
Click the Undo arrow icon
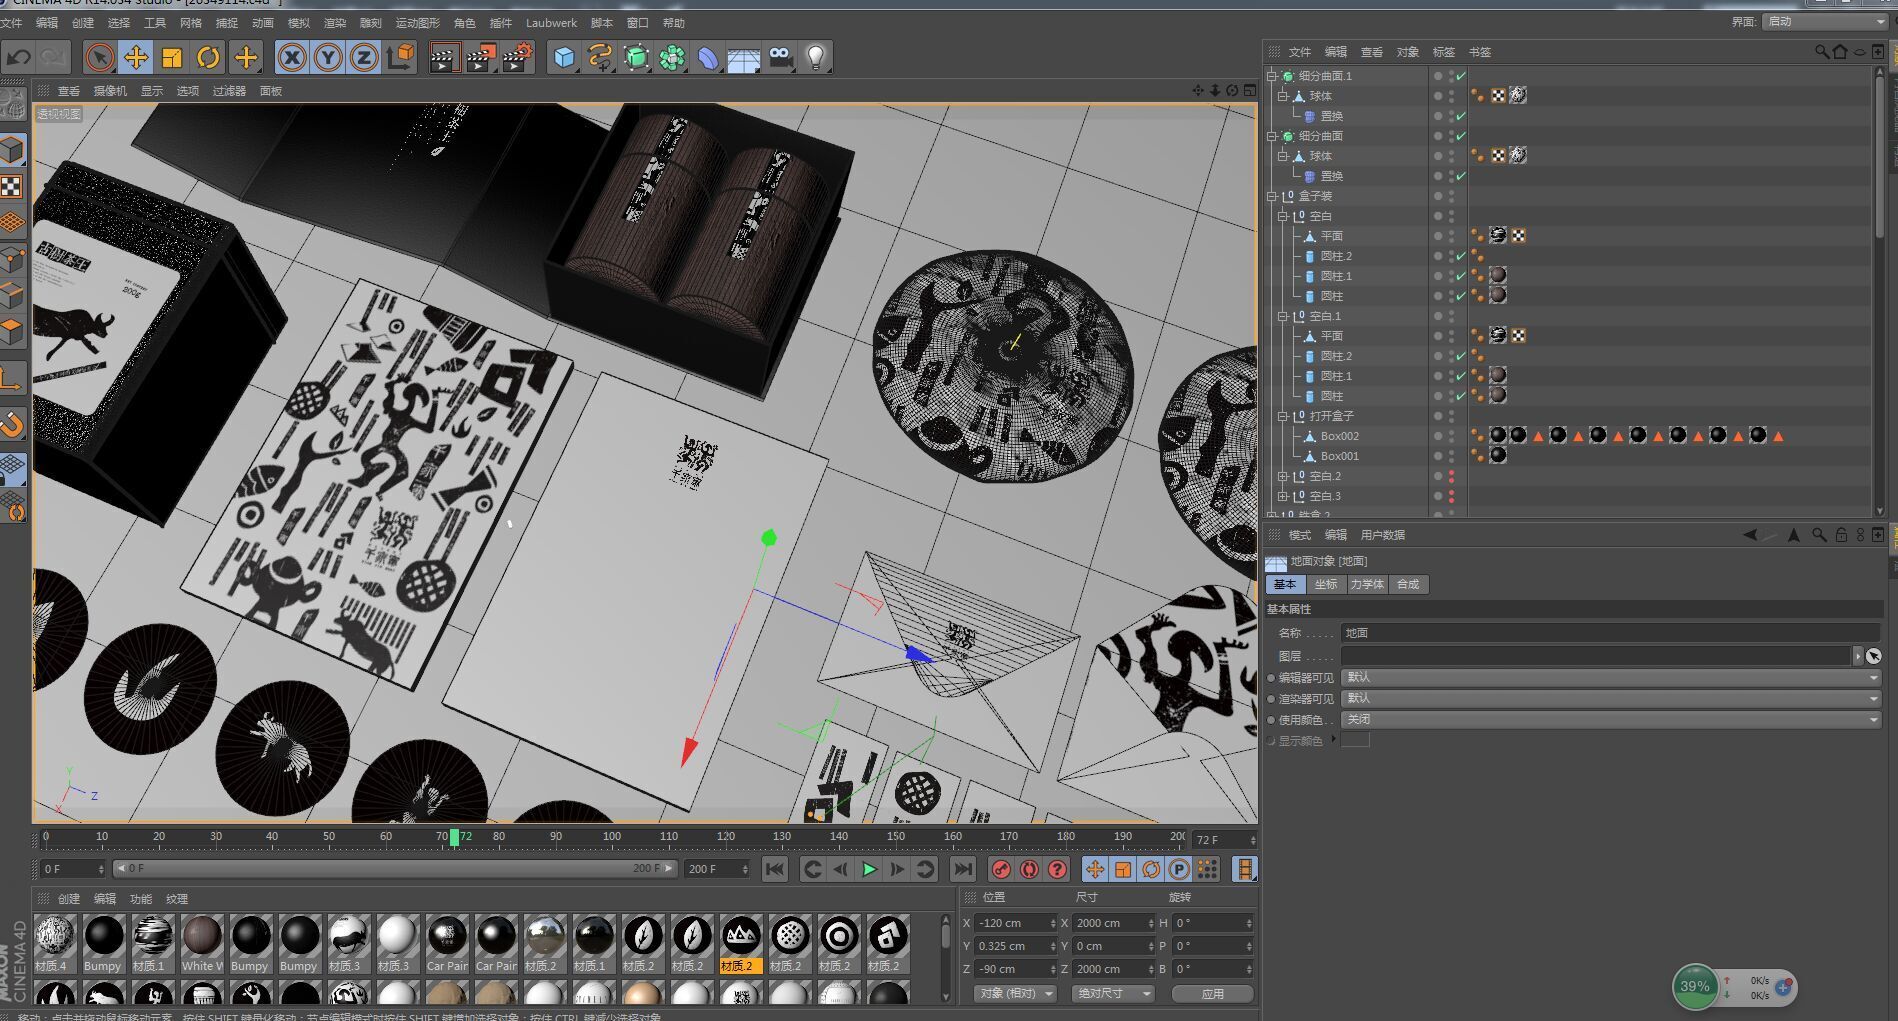coord(19,57)
